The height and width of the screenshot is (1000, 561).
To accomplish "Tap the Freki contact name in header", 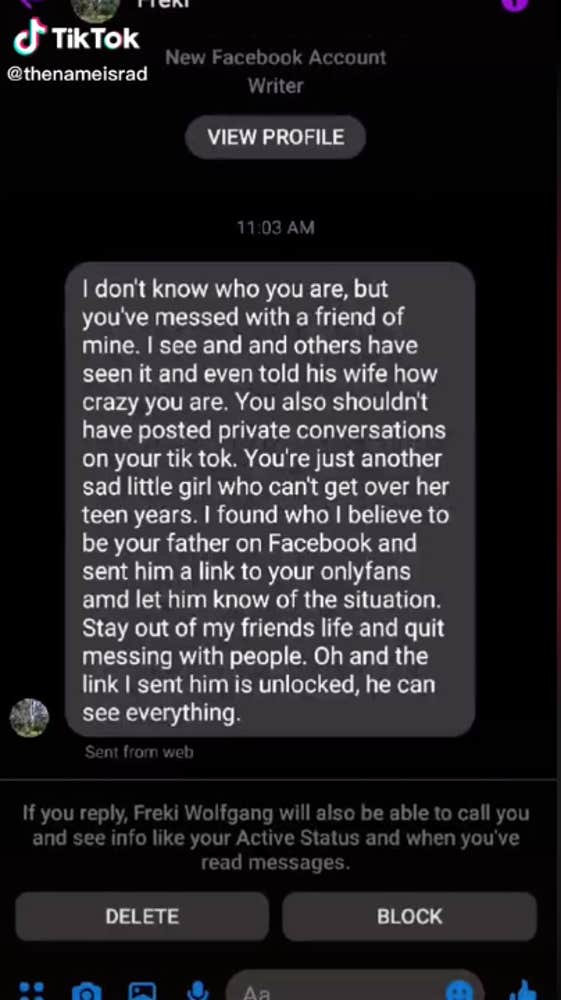I will click(163, 4).
